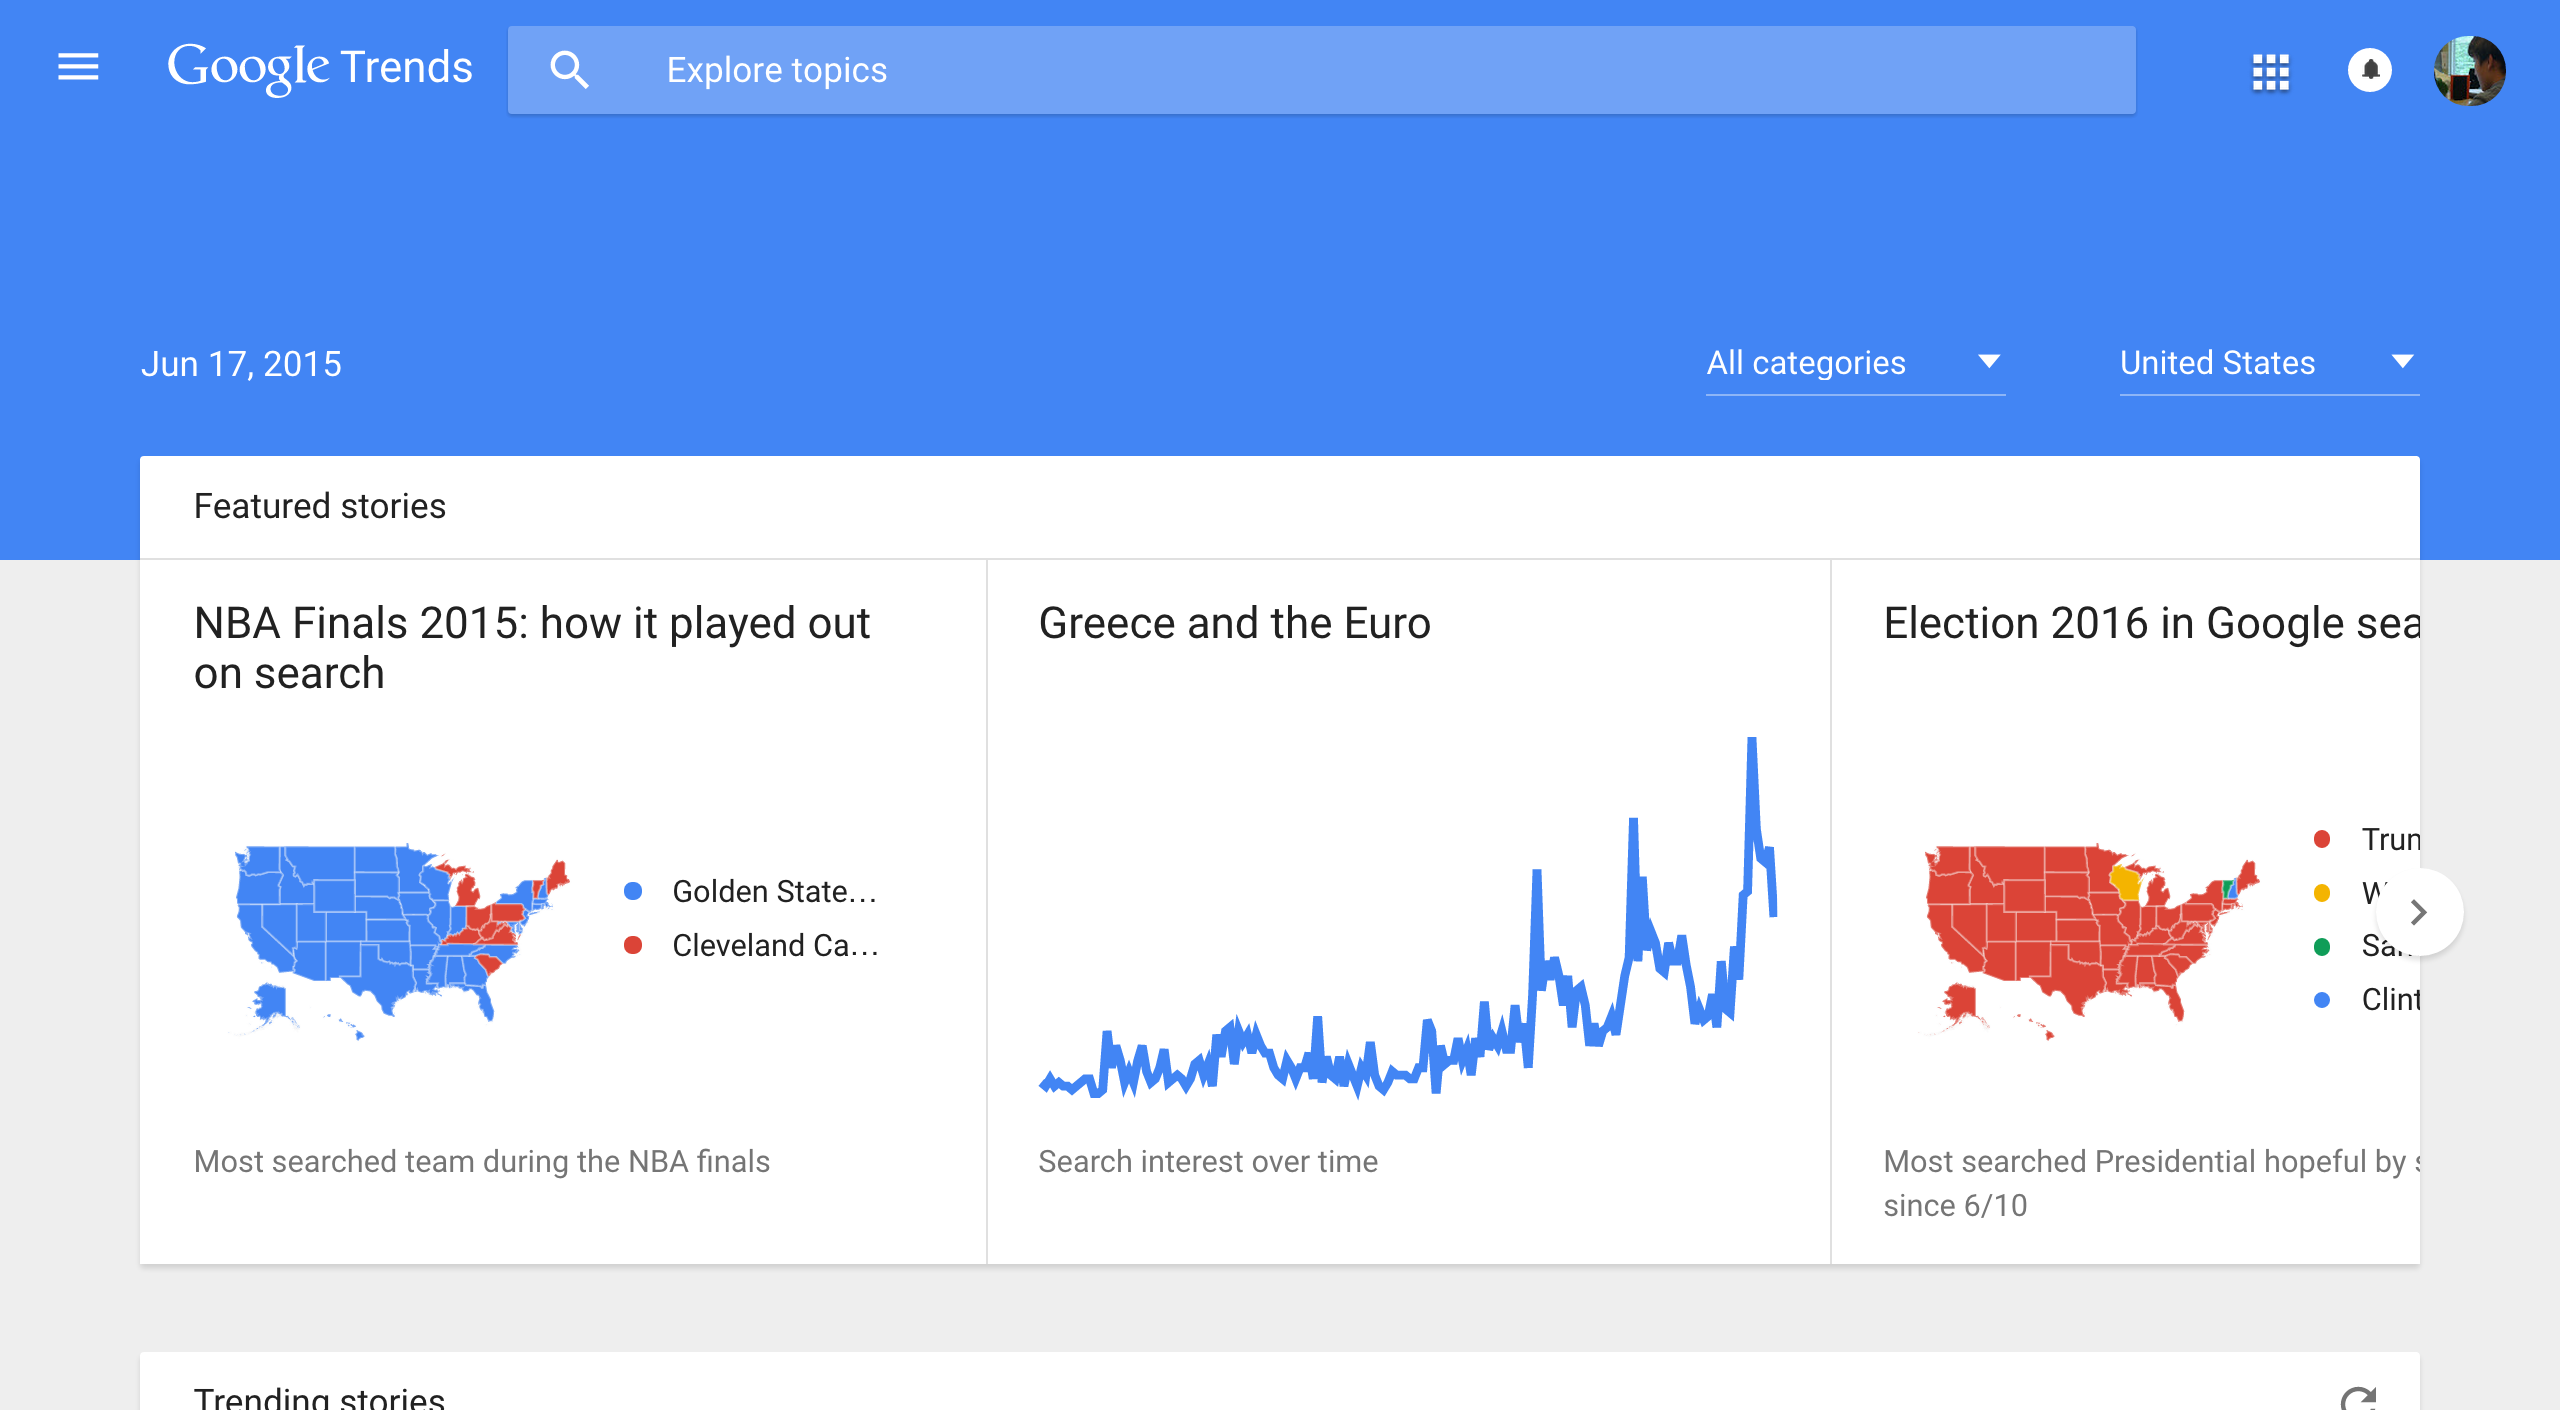Click the search magnifier icon
The width and height of the screenshot is (2560, 1410).
tap(569, 70)
